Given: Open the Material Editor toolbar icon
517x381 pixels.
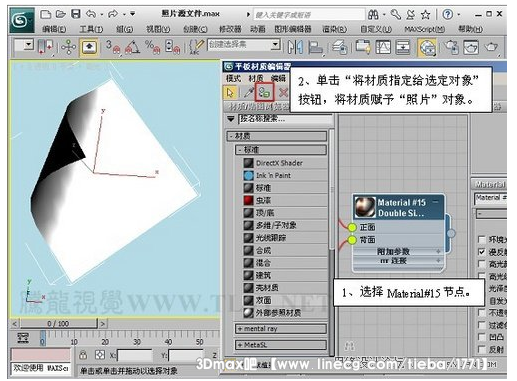Looking at the screenshot, I should click(427, 47).
